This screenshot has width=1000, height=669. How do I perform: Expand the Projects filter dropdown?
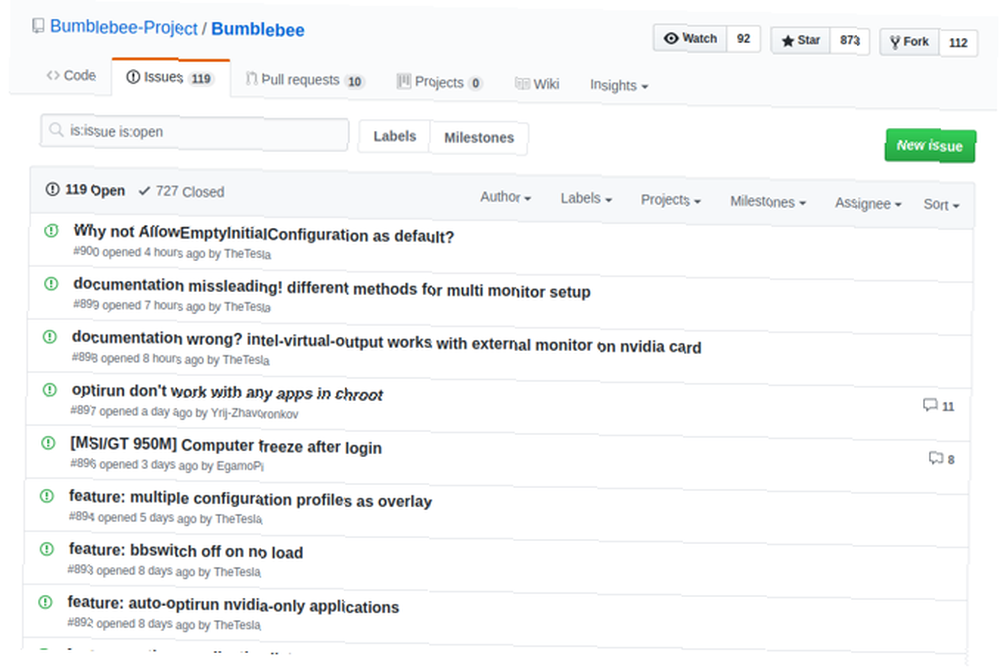coord(671,200)
